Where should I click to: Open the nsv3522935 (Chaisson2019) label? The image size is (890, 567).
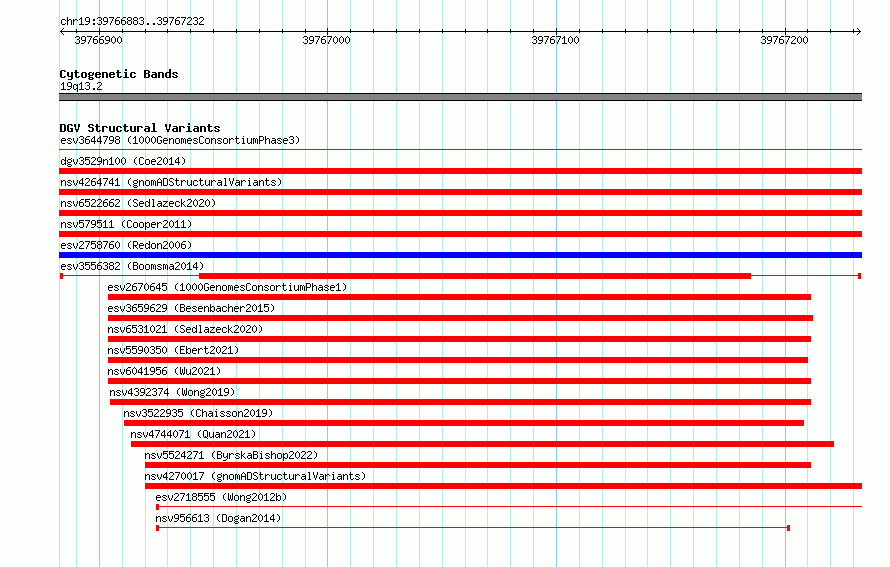[x=198, y=413]
